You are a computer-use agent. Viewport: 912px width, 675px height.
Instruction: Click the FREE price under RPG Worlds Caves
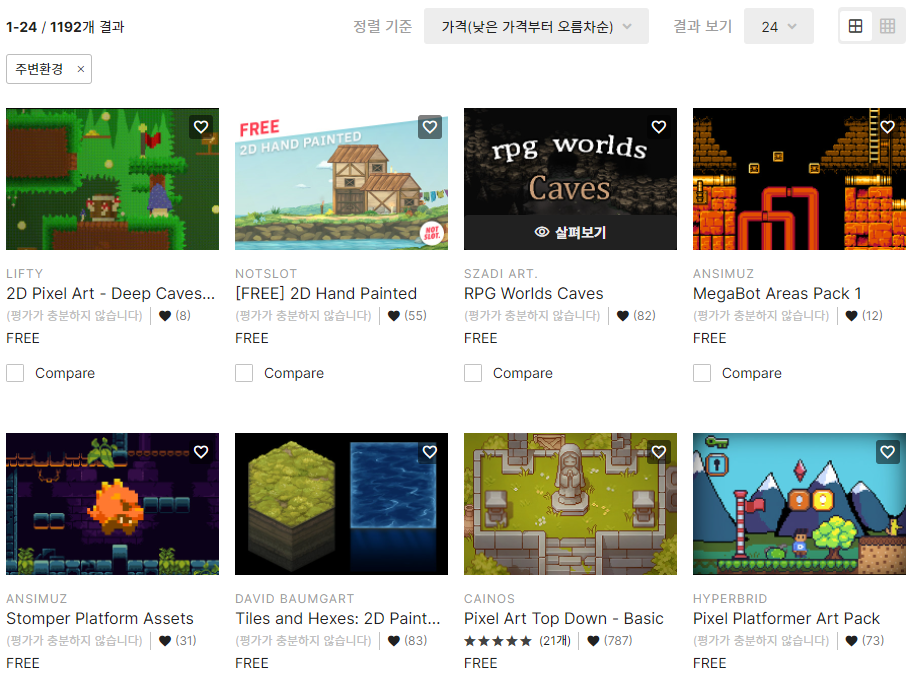coord(480,338)
